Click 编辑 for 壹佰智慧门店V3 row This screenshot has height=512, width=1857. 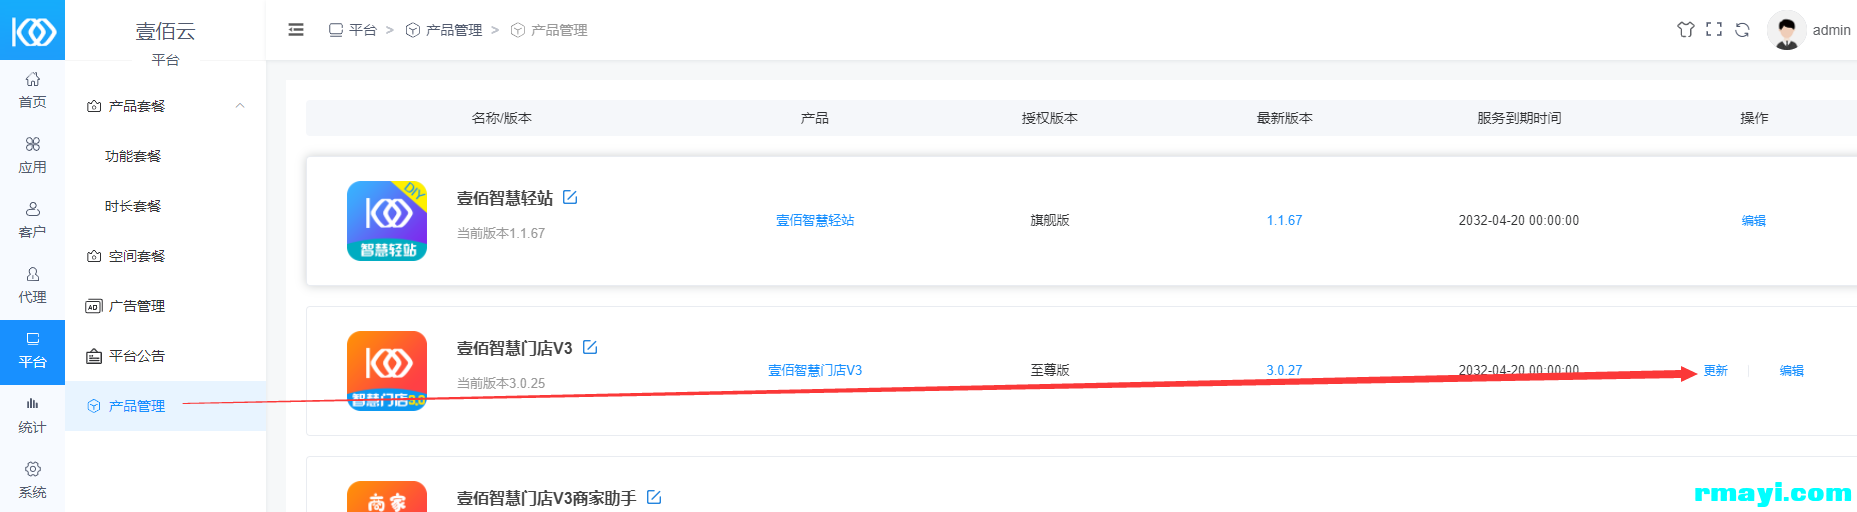coord(1792,370)
